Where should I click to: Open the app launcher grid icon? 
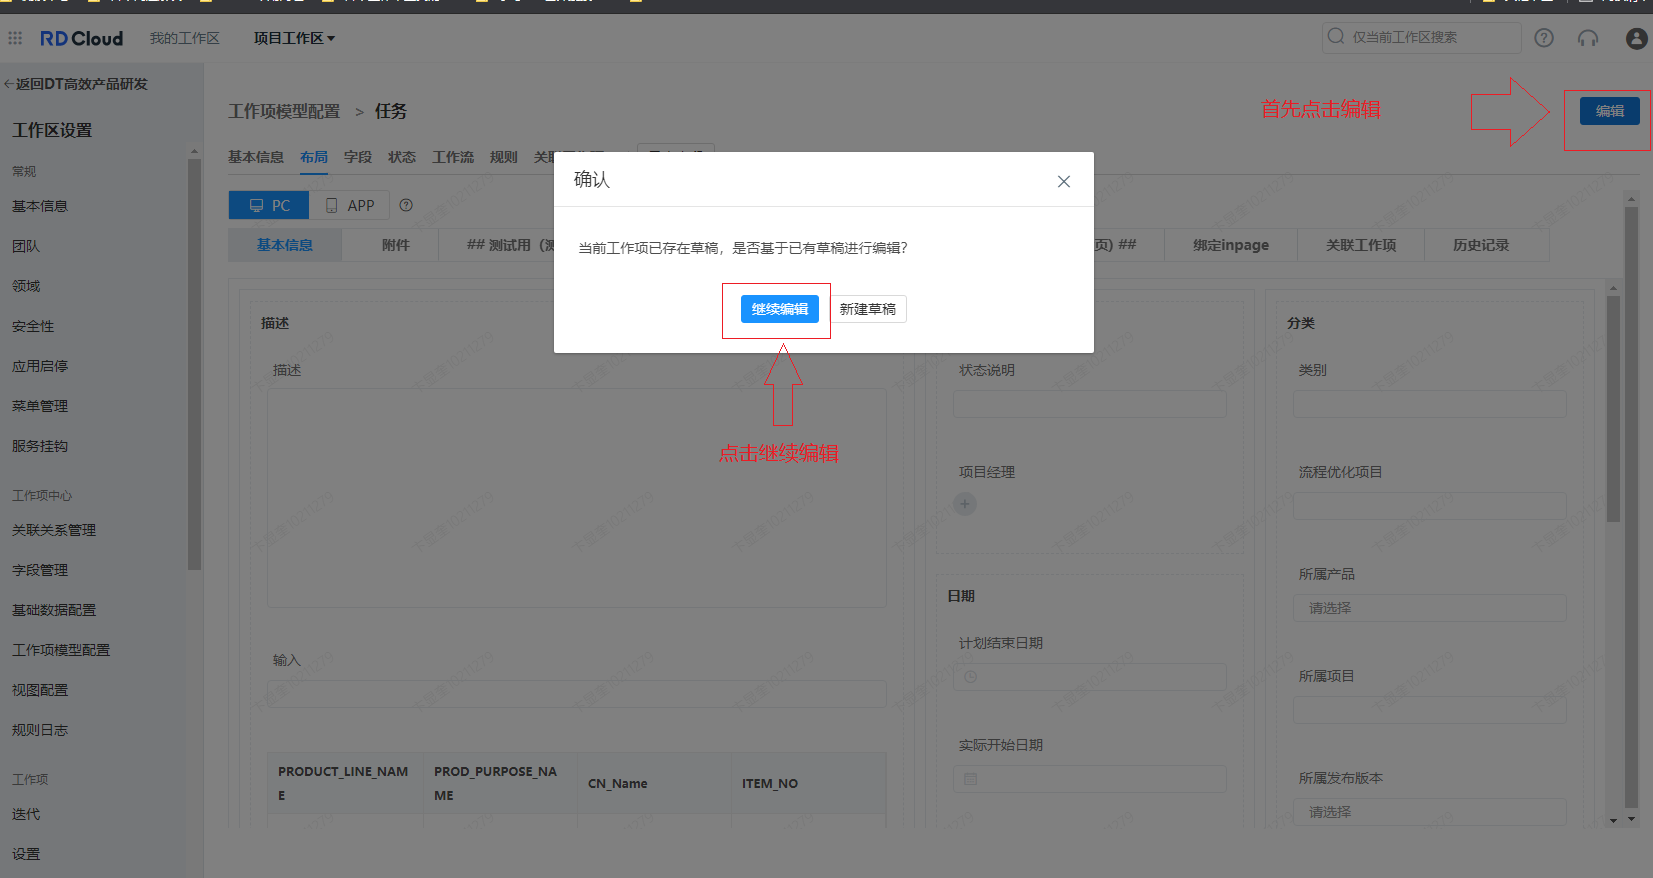click(x=15, y=38)
